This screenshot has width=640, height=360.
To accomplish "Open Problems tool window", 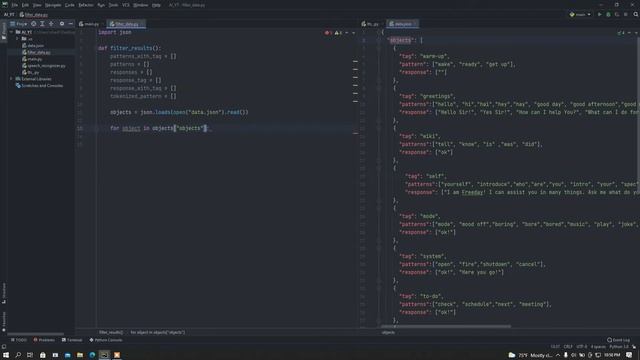I will pyautogui.click(x=44, y=340).
